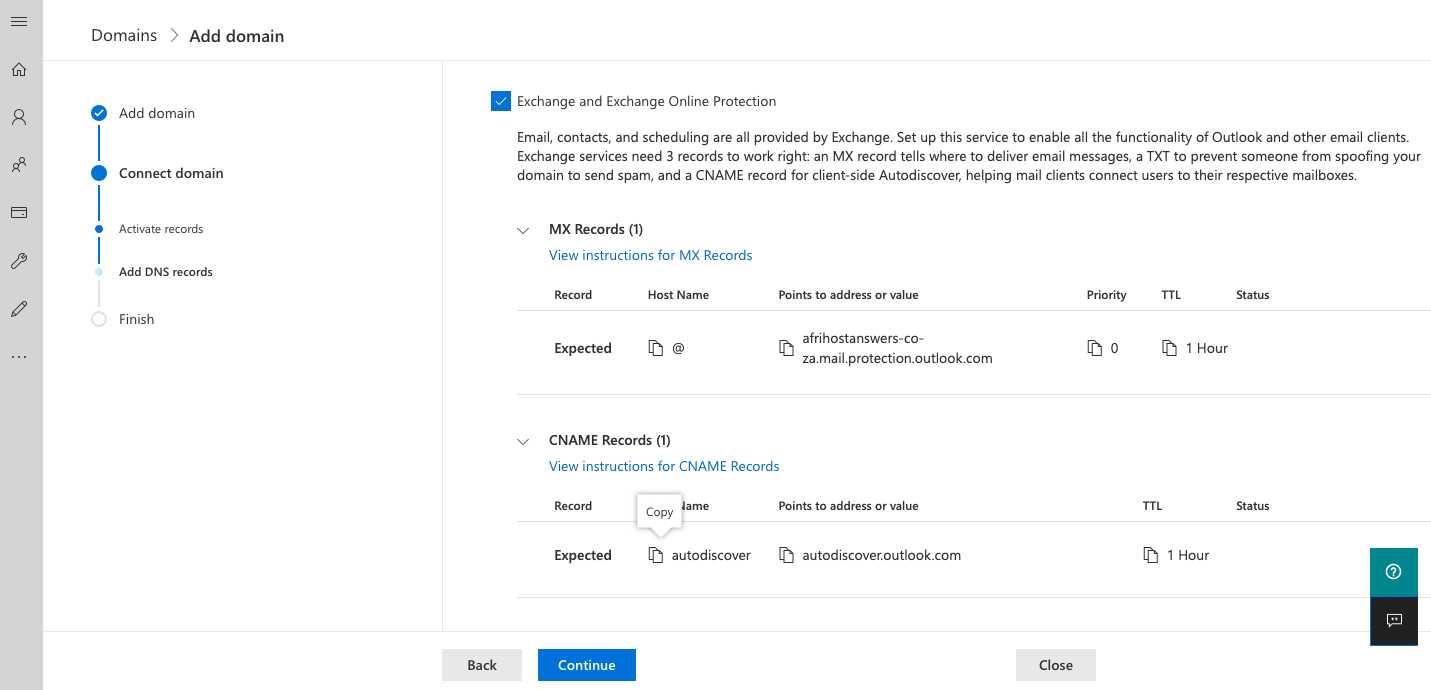Copy the MX record TTL value

1169,348
